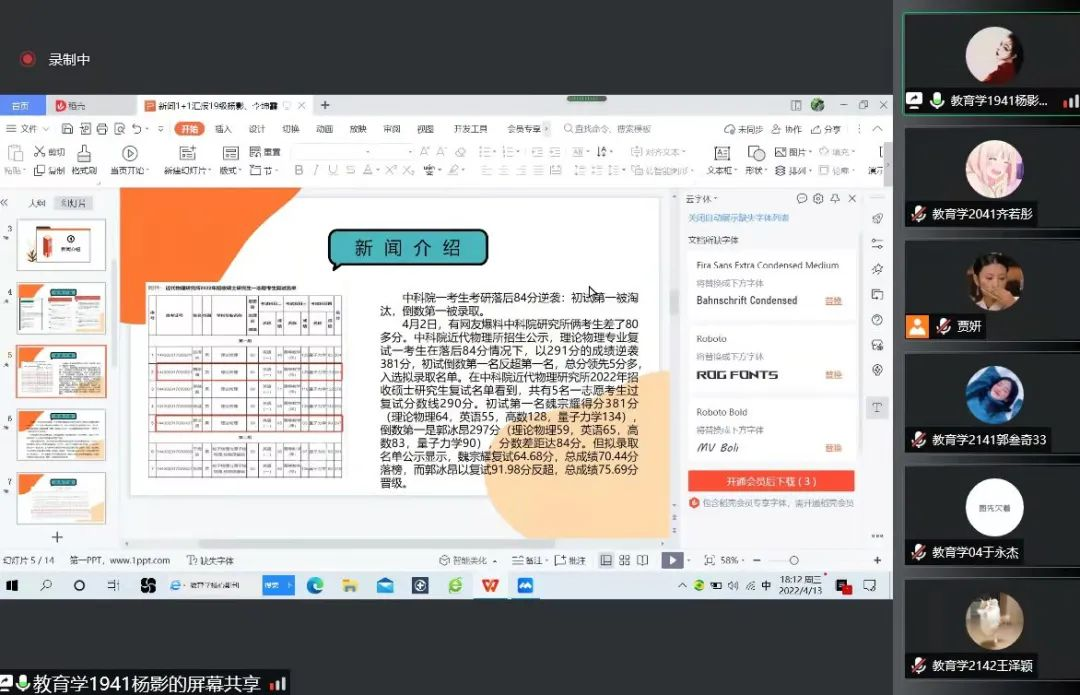Open WPS Office from the taskbar
Screen dimensions: 1080x695
[x=490, y=585]
